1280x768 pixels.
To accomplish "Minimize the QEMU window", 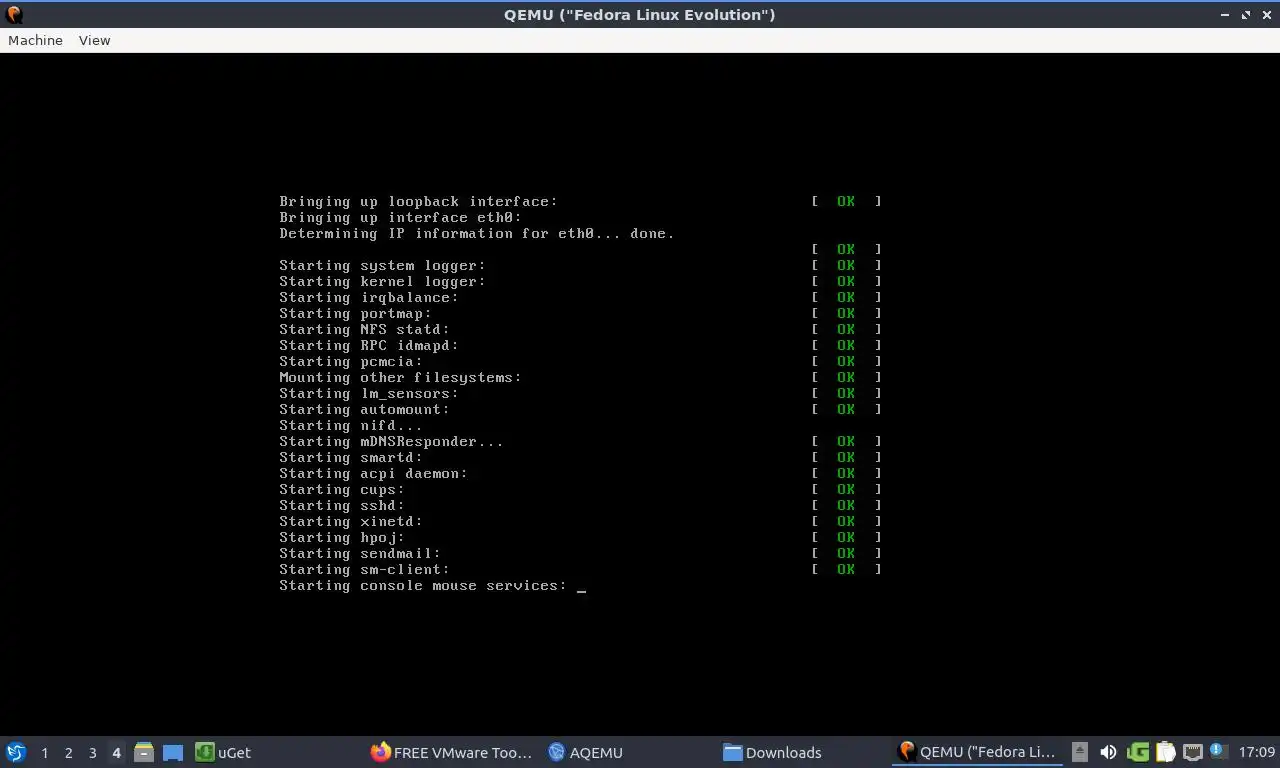I will click(1226, 15).
